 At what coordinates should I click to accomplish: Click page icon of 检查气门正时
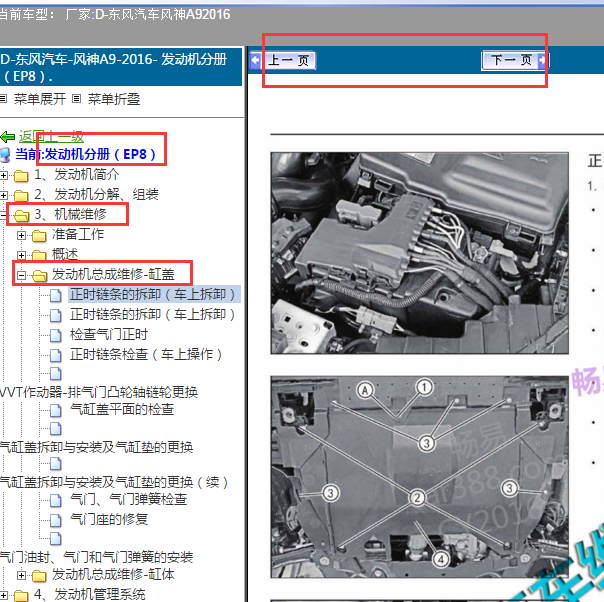(56, 335)
